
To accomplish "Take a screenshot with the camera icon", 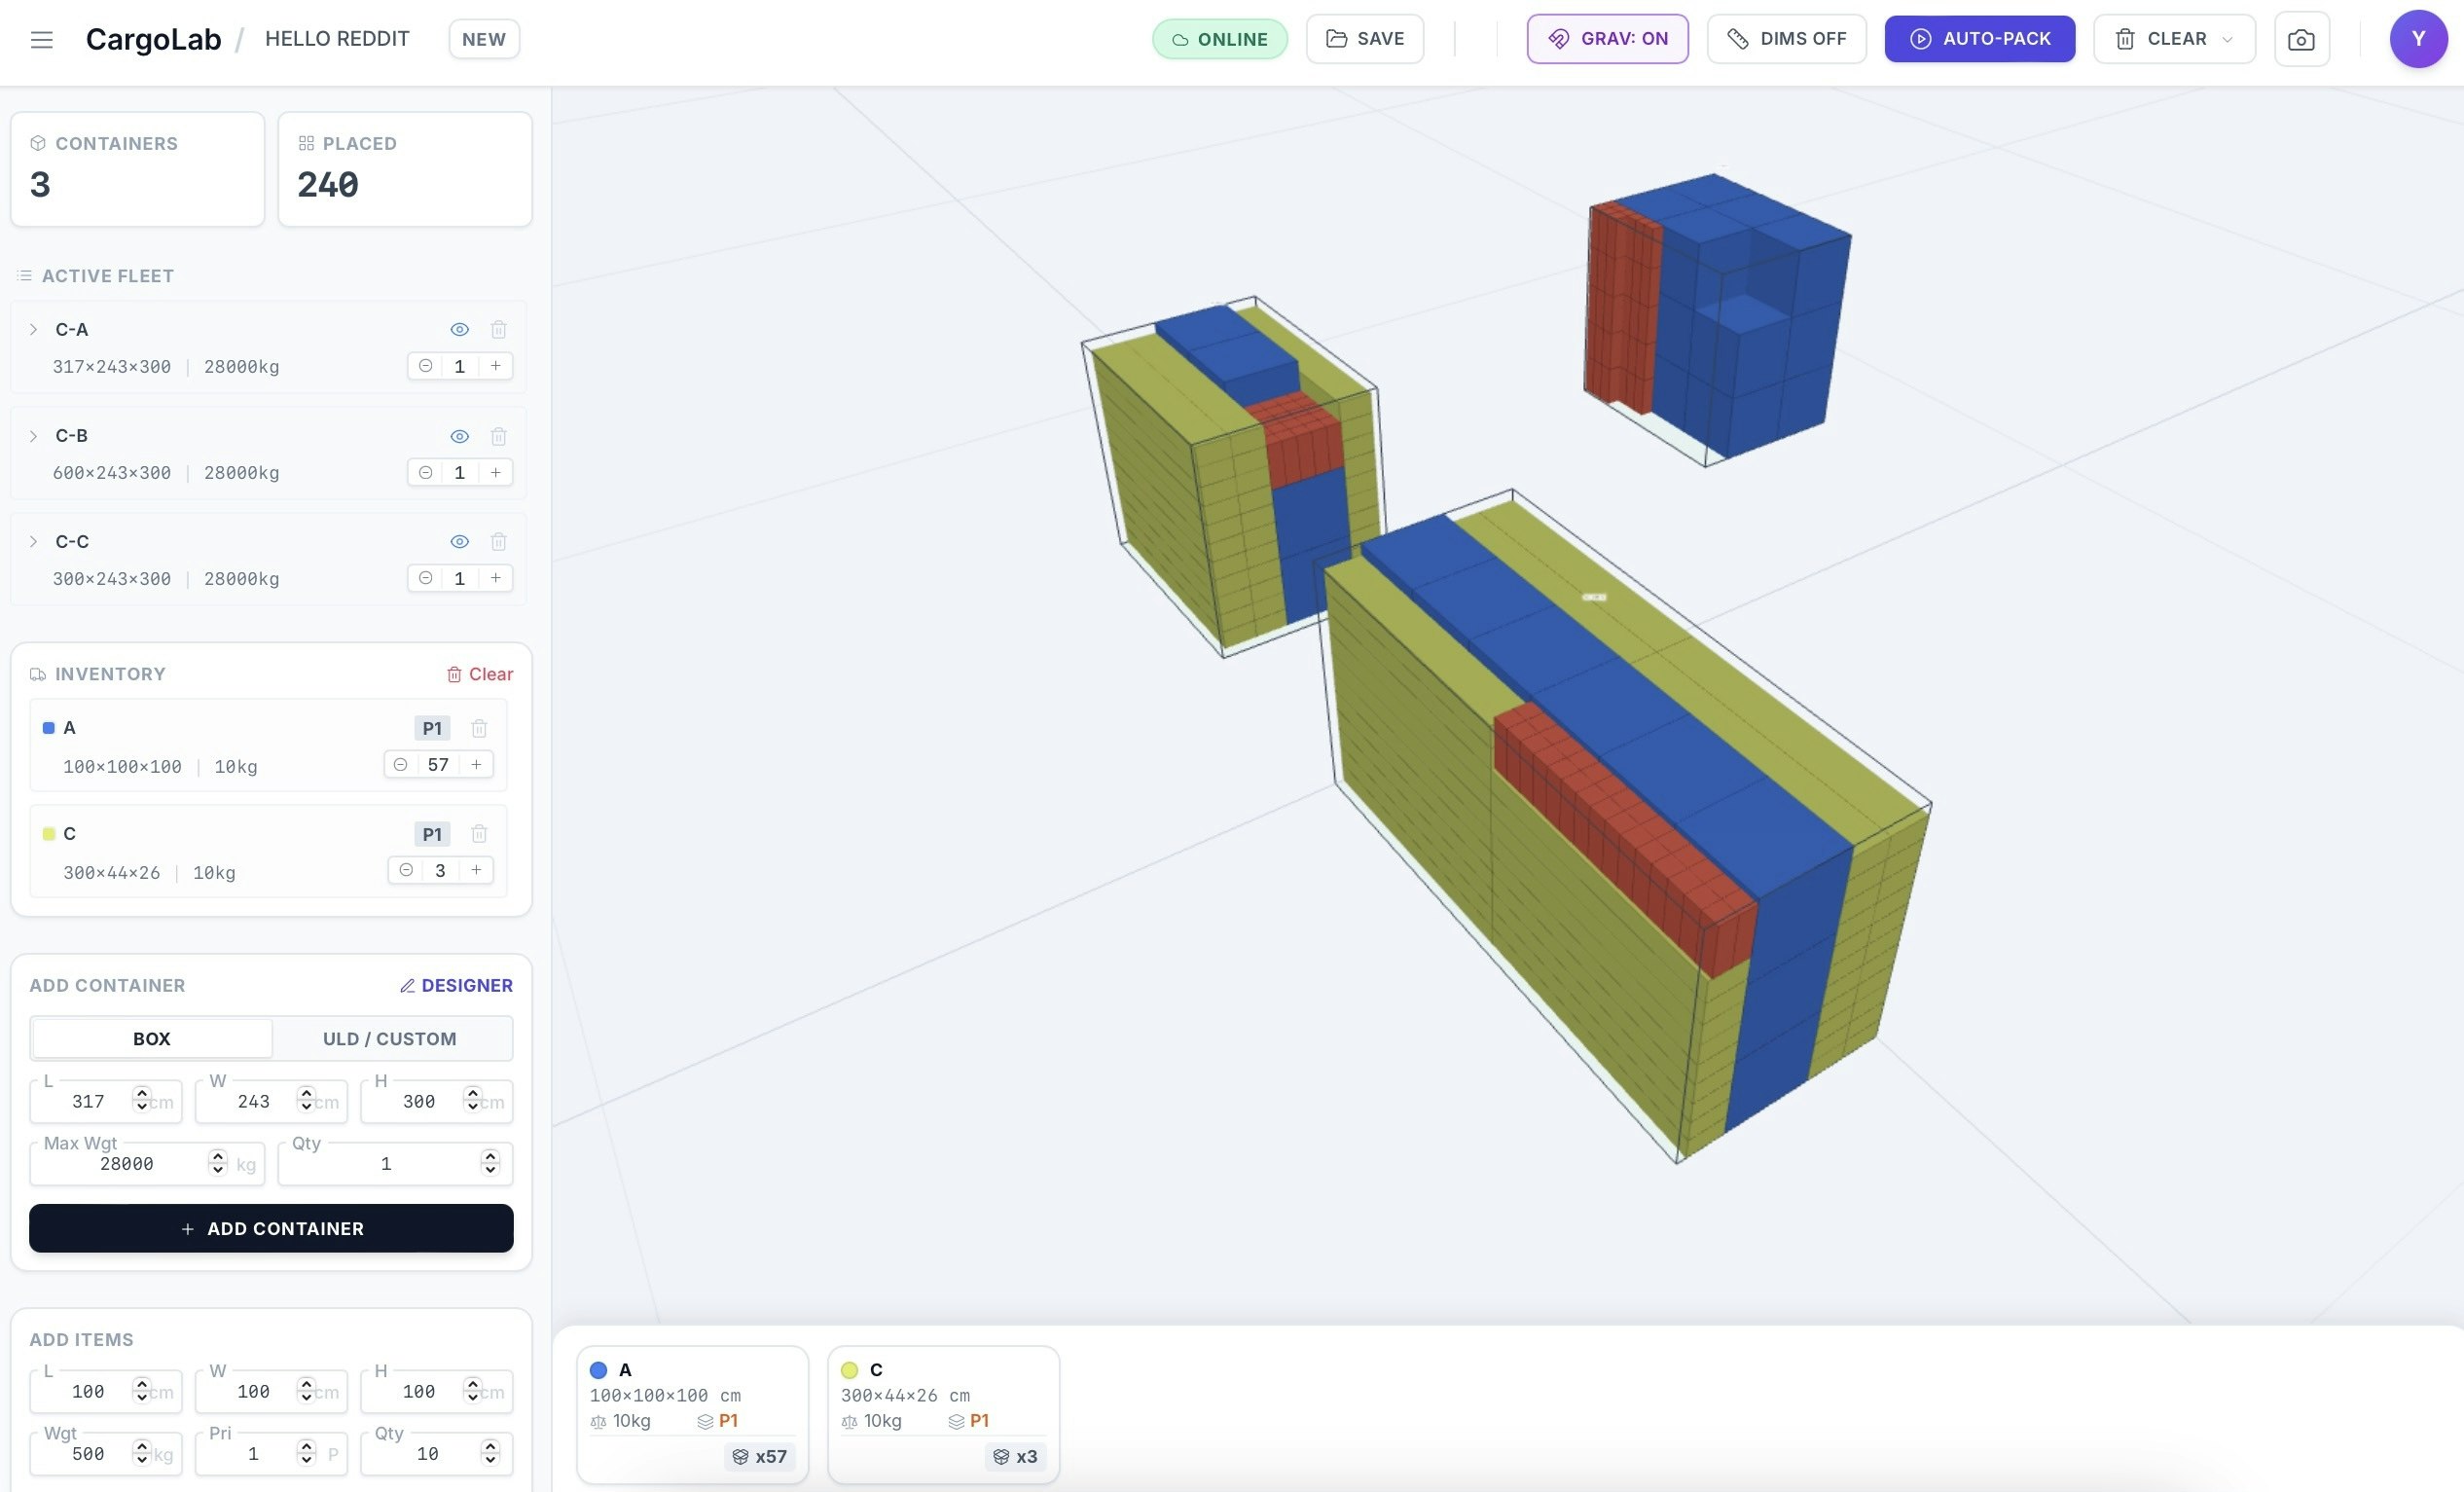I will point(2302,39).
